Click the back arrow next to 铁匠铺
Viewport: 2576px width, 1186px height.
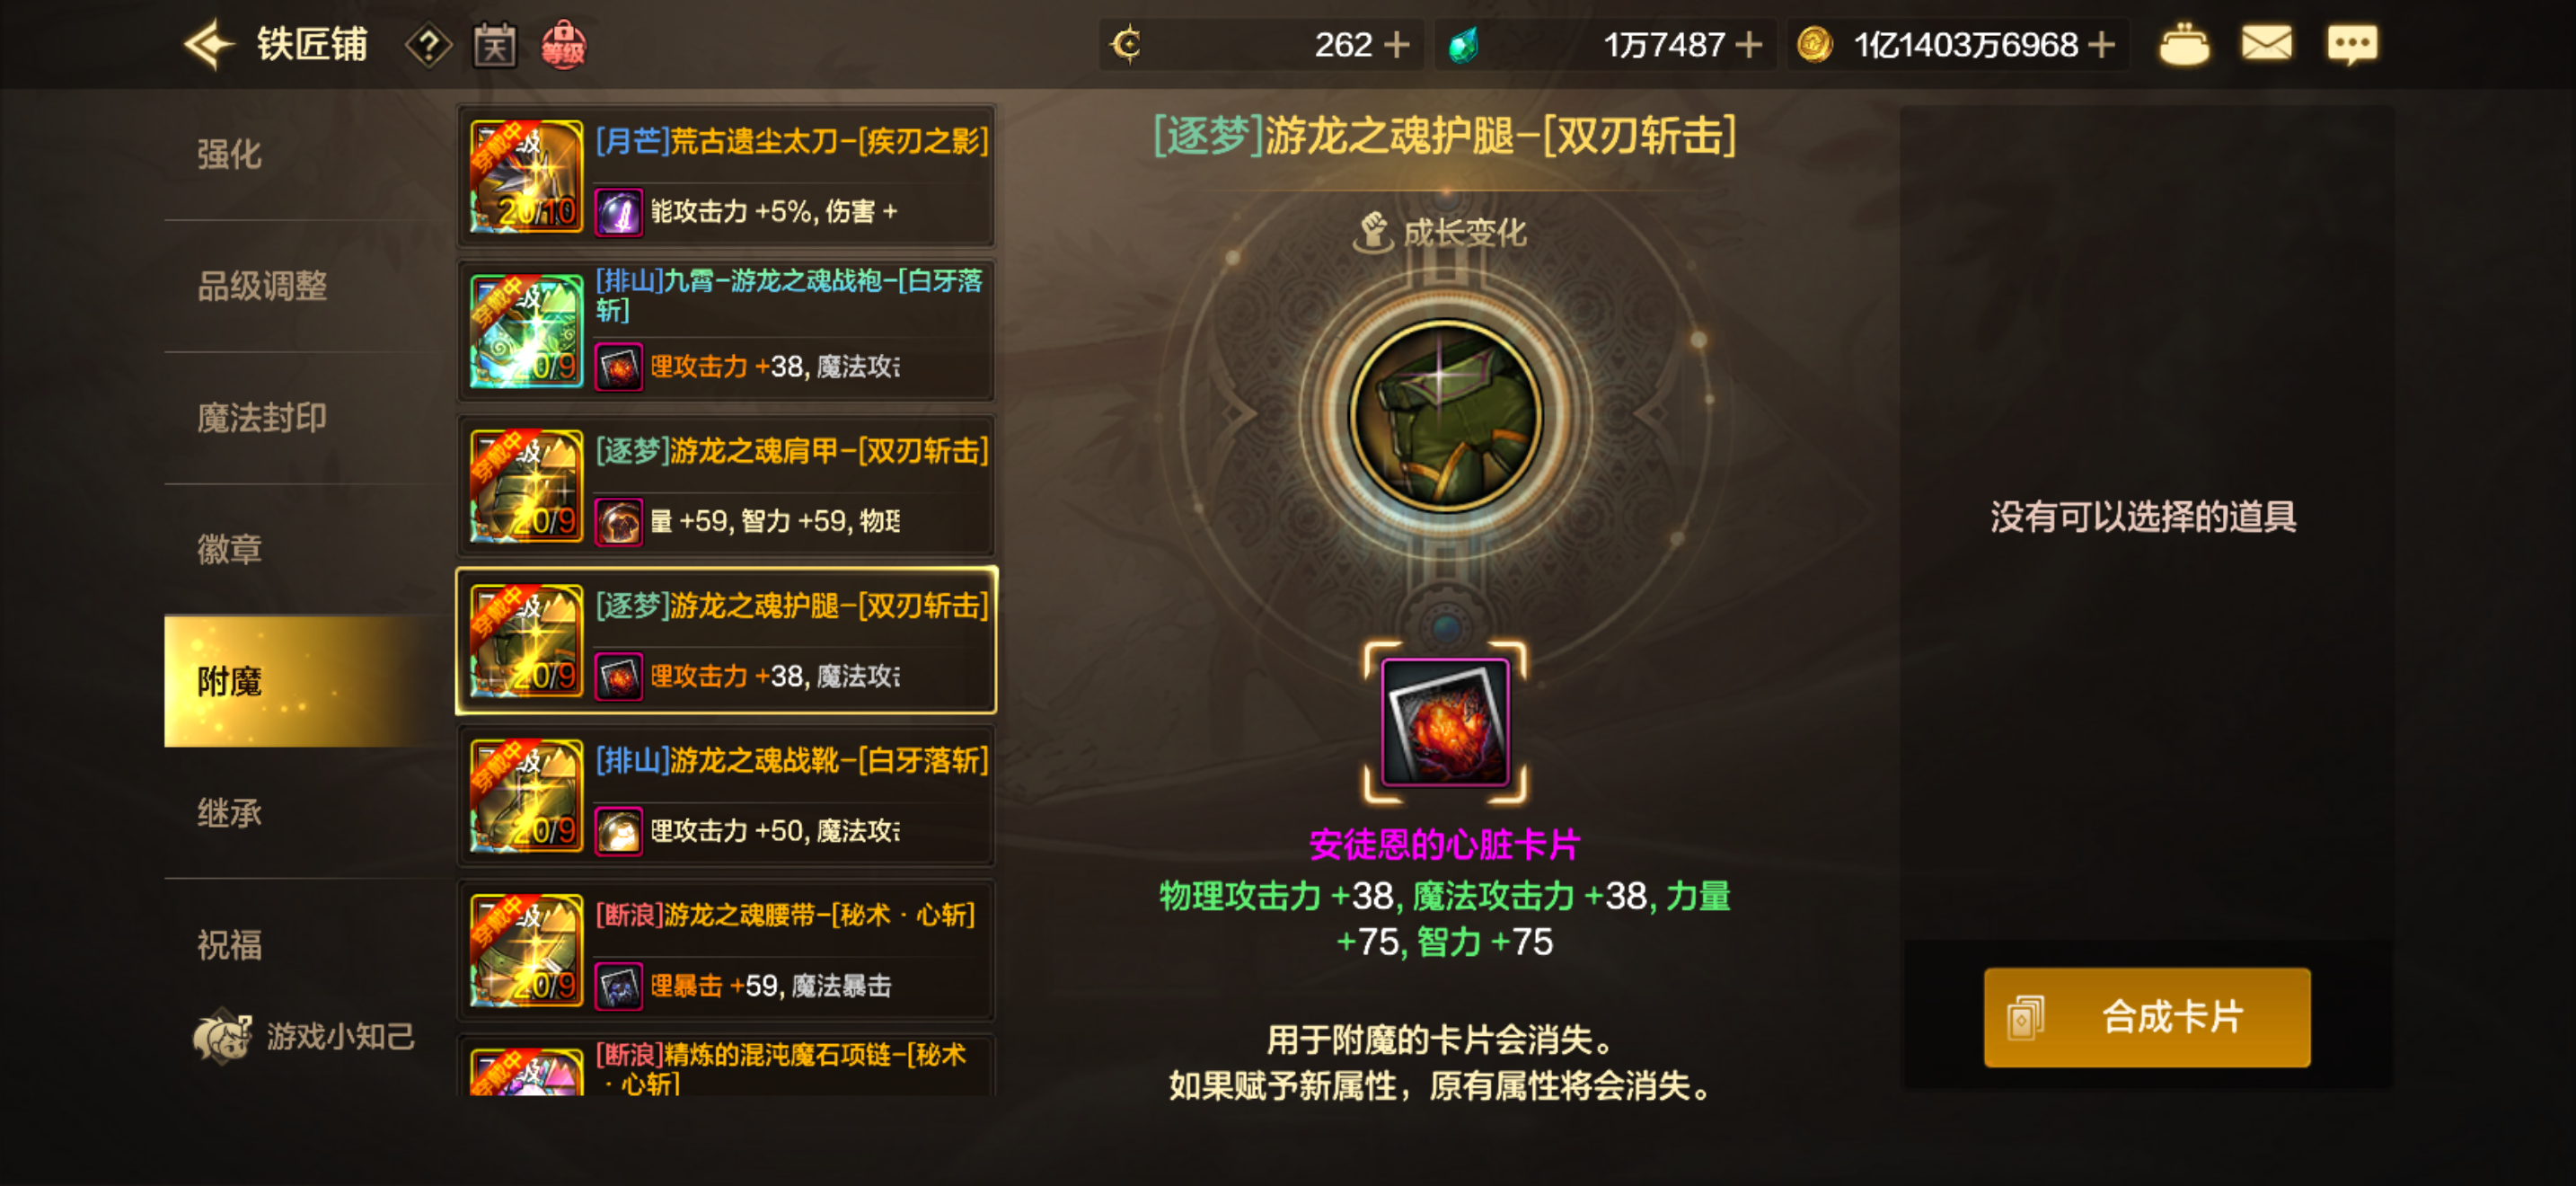(x=209, y=45)
